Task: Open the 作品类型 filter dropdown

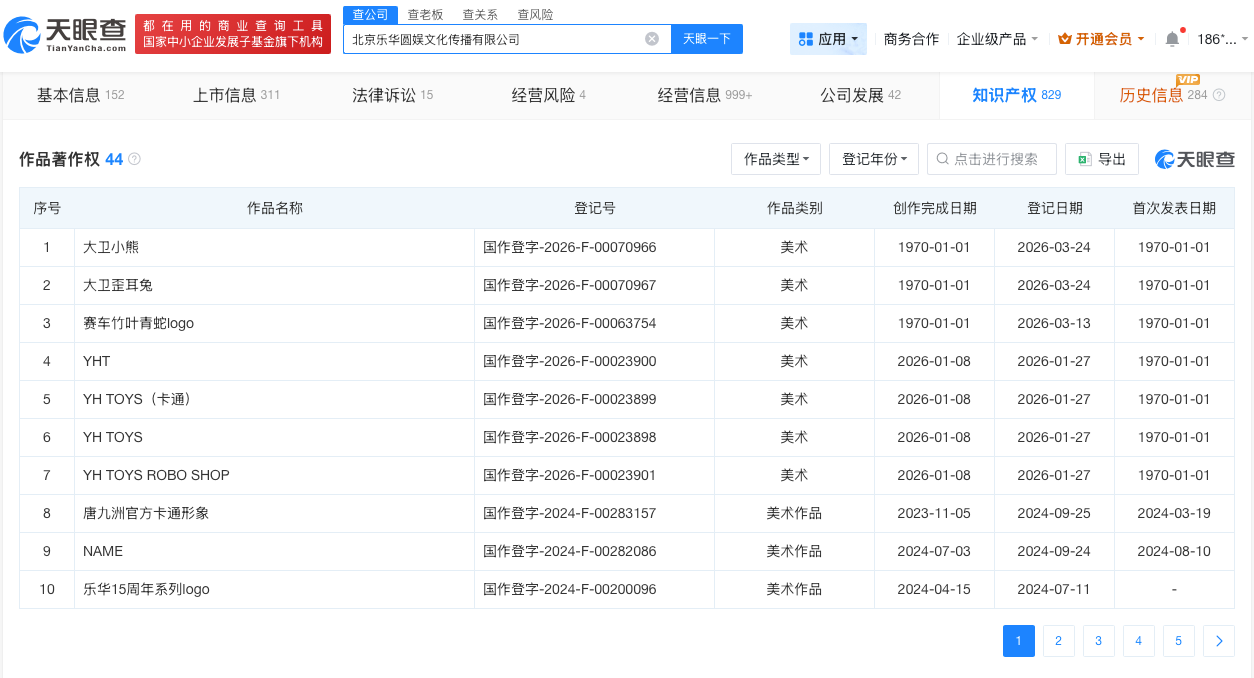Action: click(775, 158)
